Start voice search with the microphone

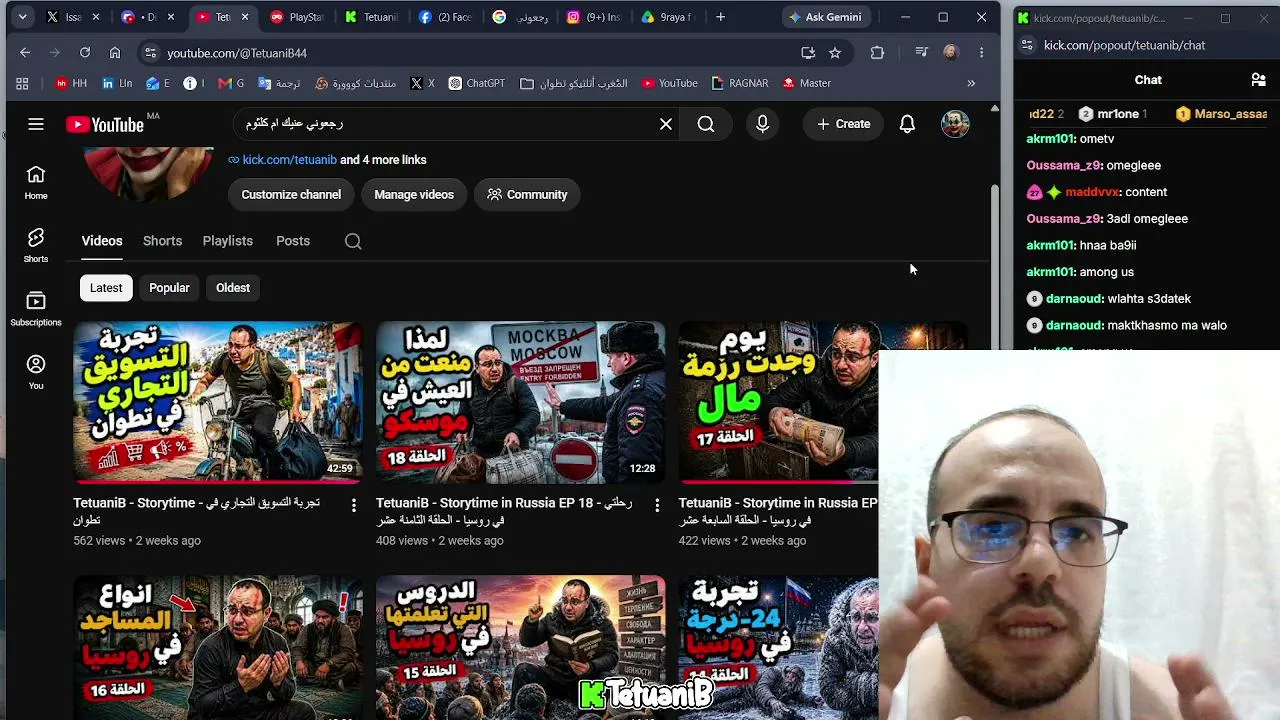coord(762,124)
